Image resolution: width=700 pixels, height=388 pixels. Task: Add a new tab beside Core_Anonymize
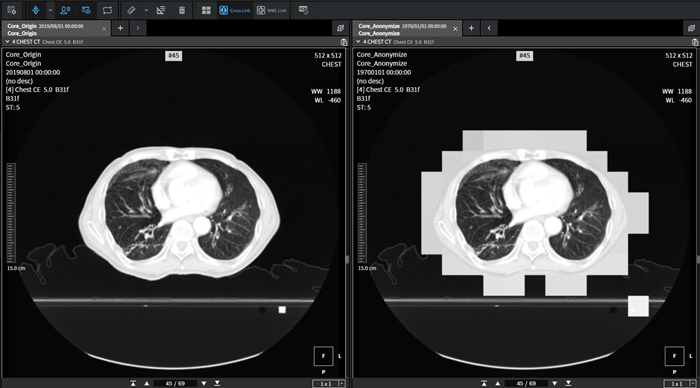[471, 28]
